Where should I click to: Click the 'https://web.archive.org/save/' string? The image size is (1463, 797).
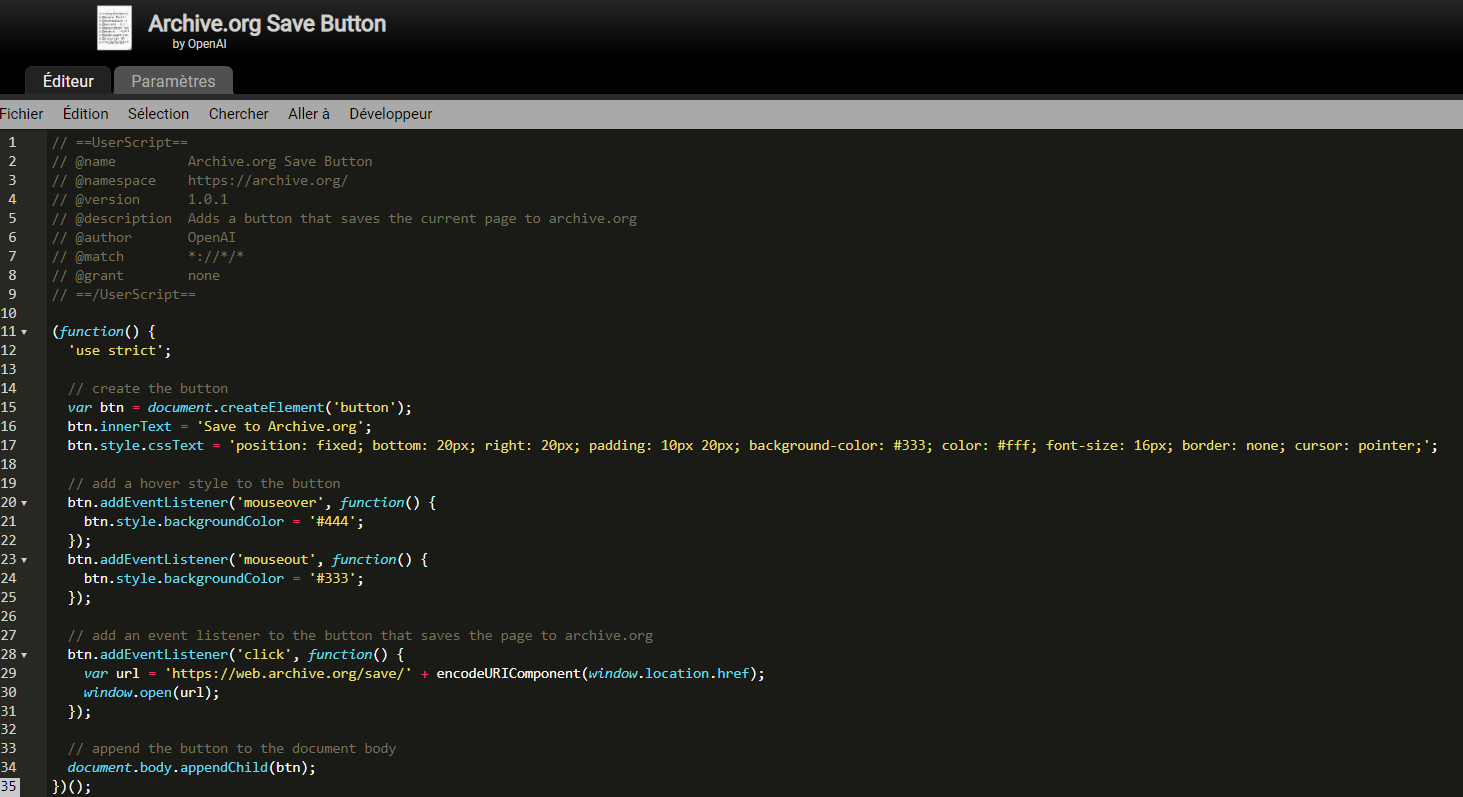(x=288, y=673)
